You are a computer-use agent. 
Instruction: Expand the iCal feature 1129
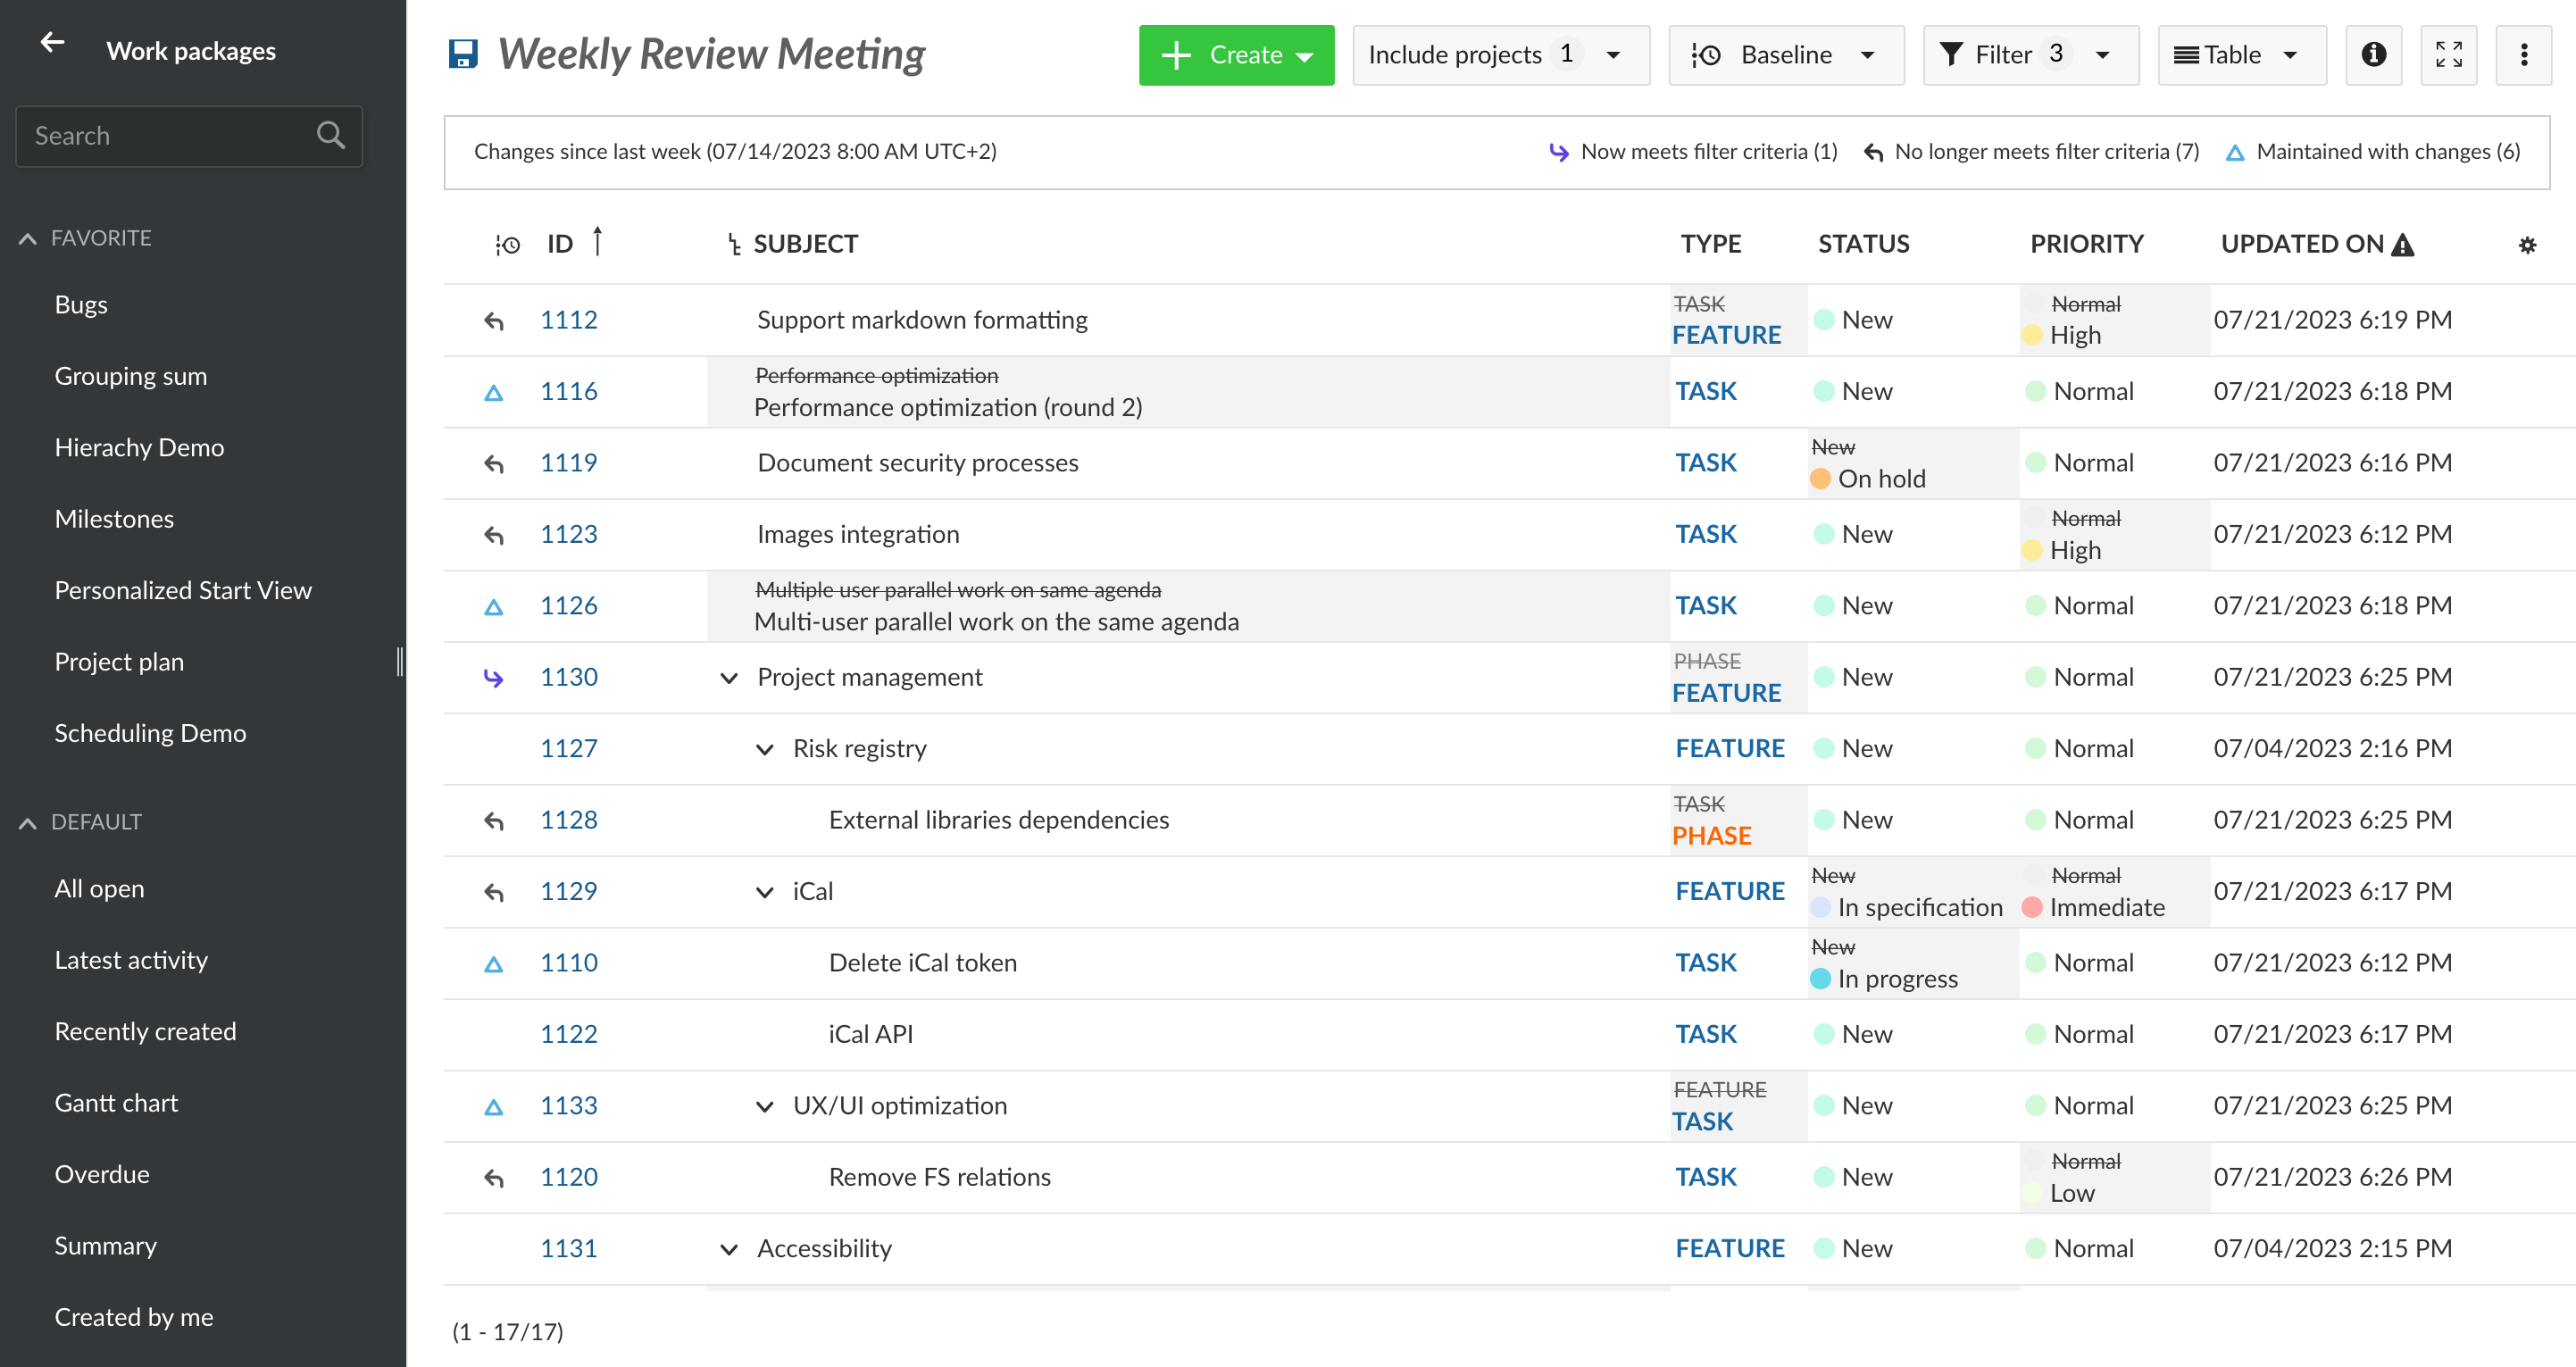[763, 889]
